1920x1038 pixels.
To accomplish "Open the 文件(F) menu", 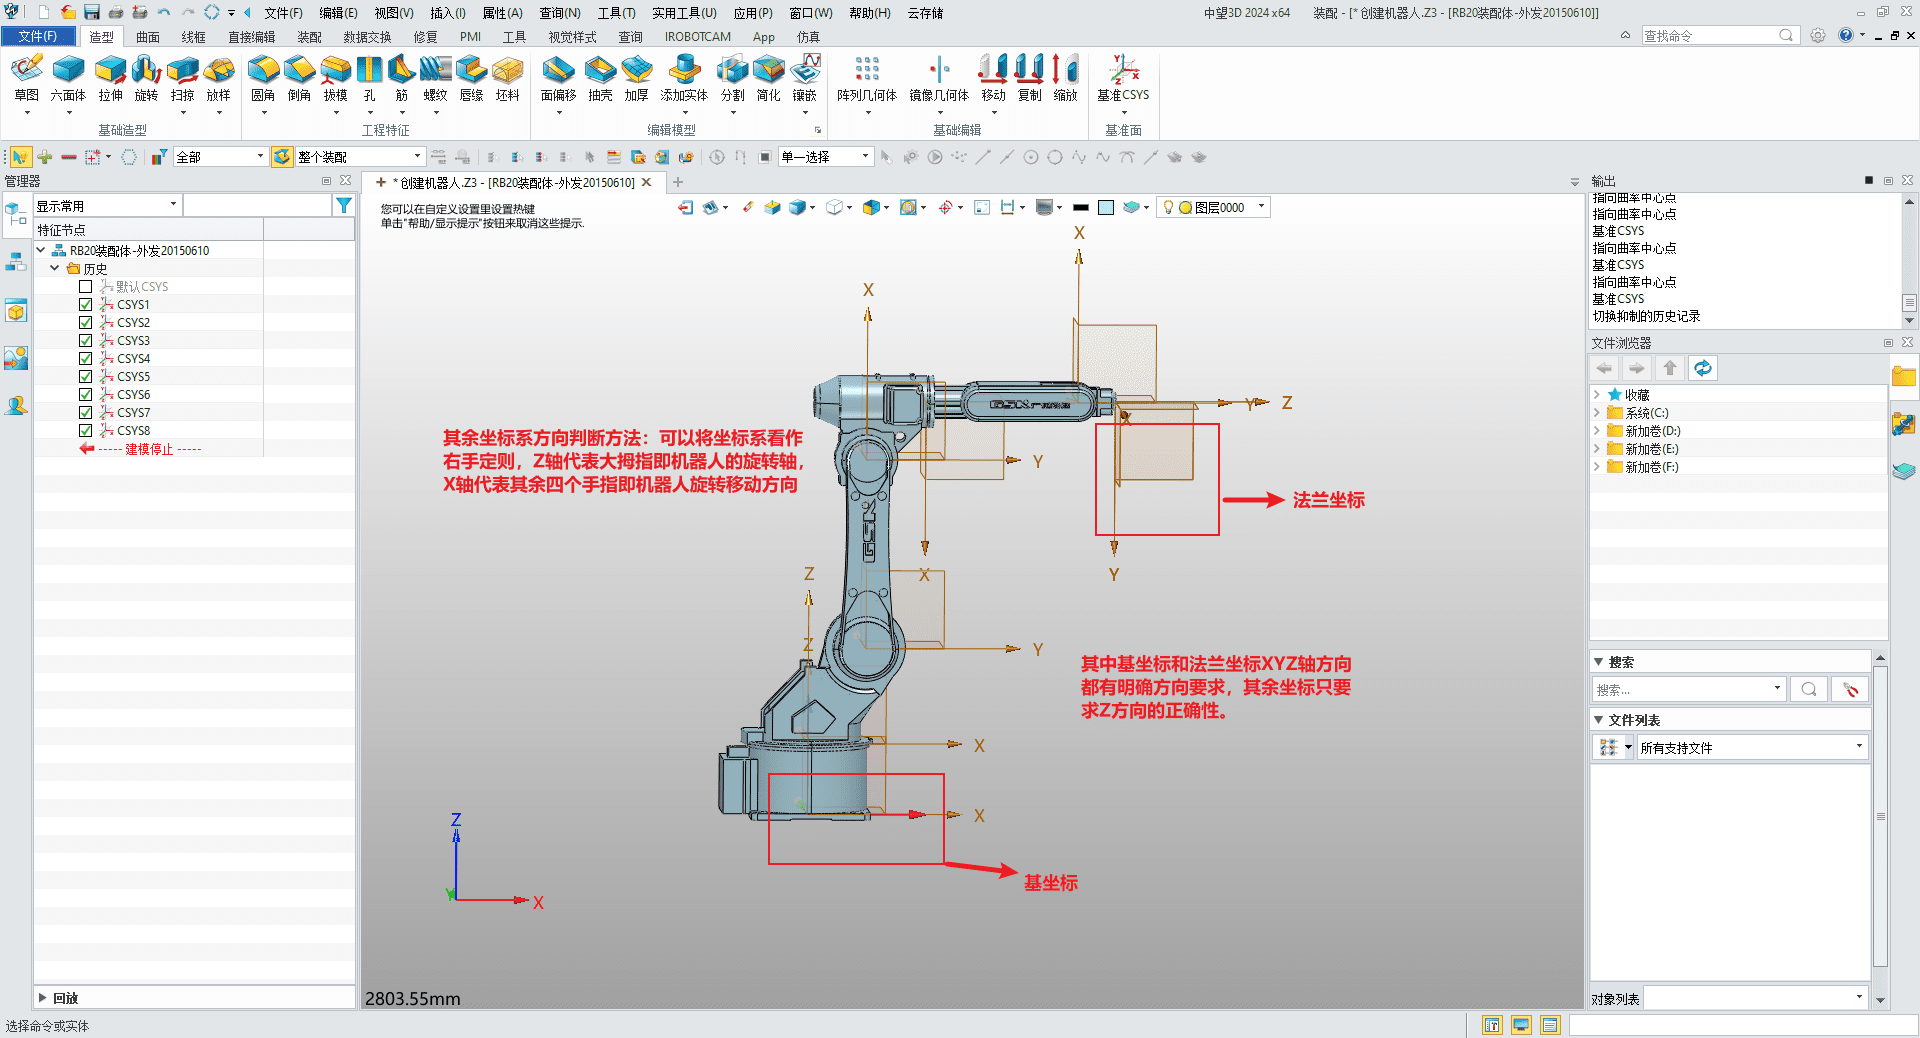I will tap(283, 13).
